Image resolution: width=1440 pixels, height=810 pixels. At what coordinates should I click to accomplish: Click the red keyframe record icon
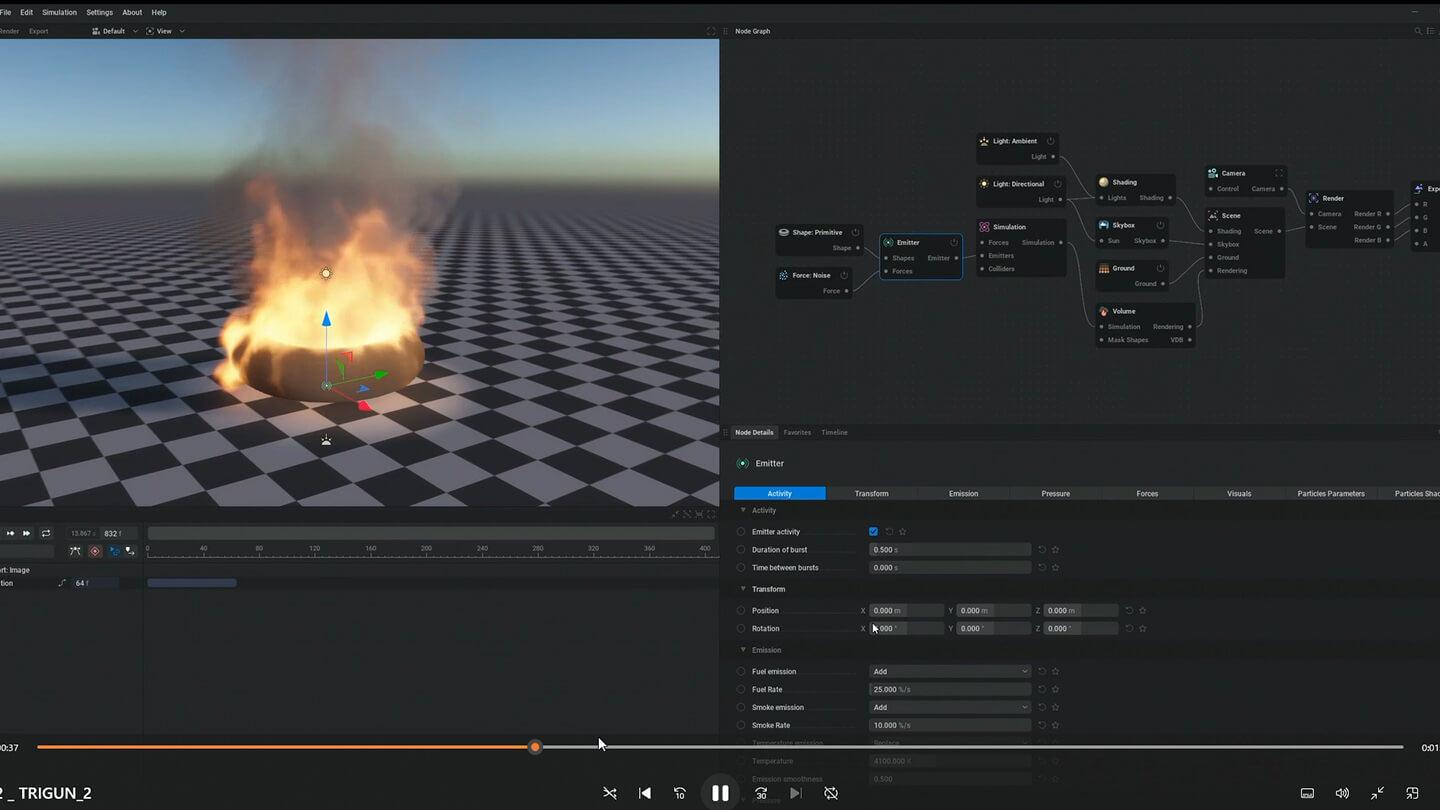click(95, 551)
